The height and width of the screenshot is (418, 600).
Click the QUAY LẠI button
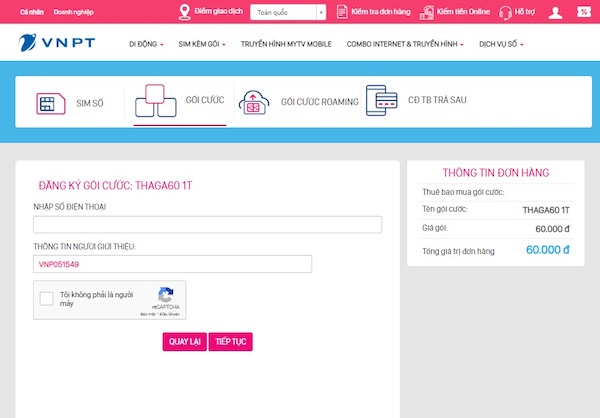click(184, 341)
